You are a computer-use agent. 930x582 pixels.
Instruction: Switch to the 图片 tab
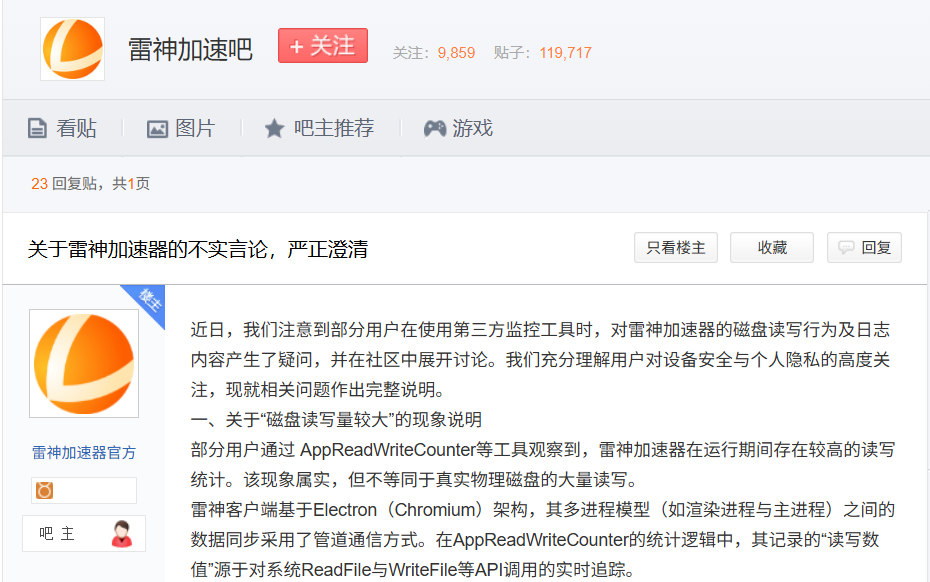click(x=181, y=128)
